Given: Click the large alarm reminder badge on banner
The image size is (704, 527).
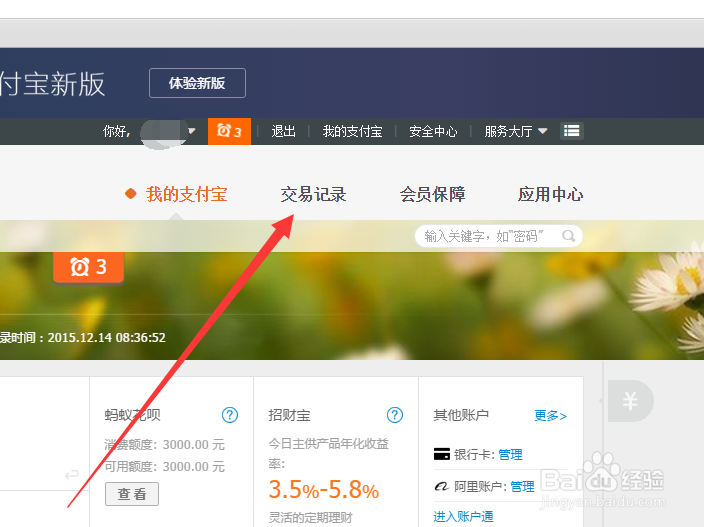Looking at the screenshot, I should tap(88, 267).
